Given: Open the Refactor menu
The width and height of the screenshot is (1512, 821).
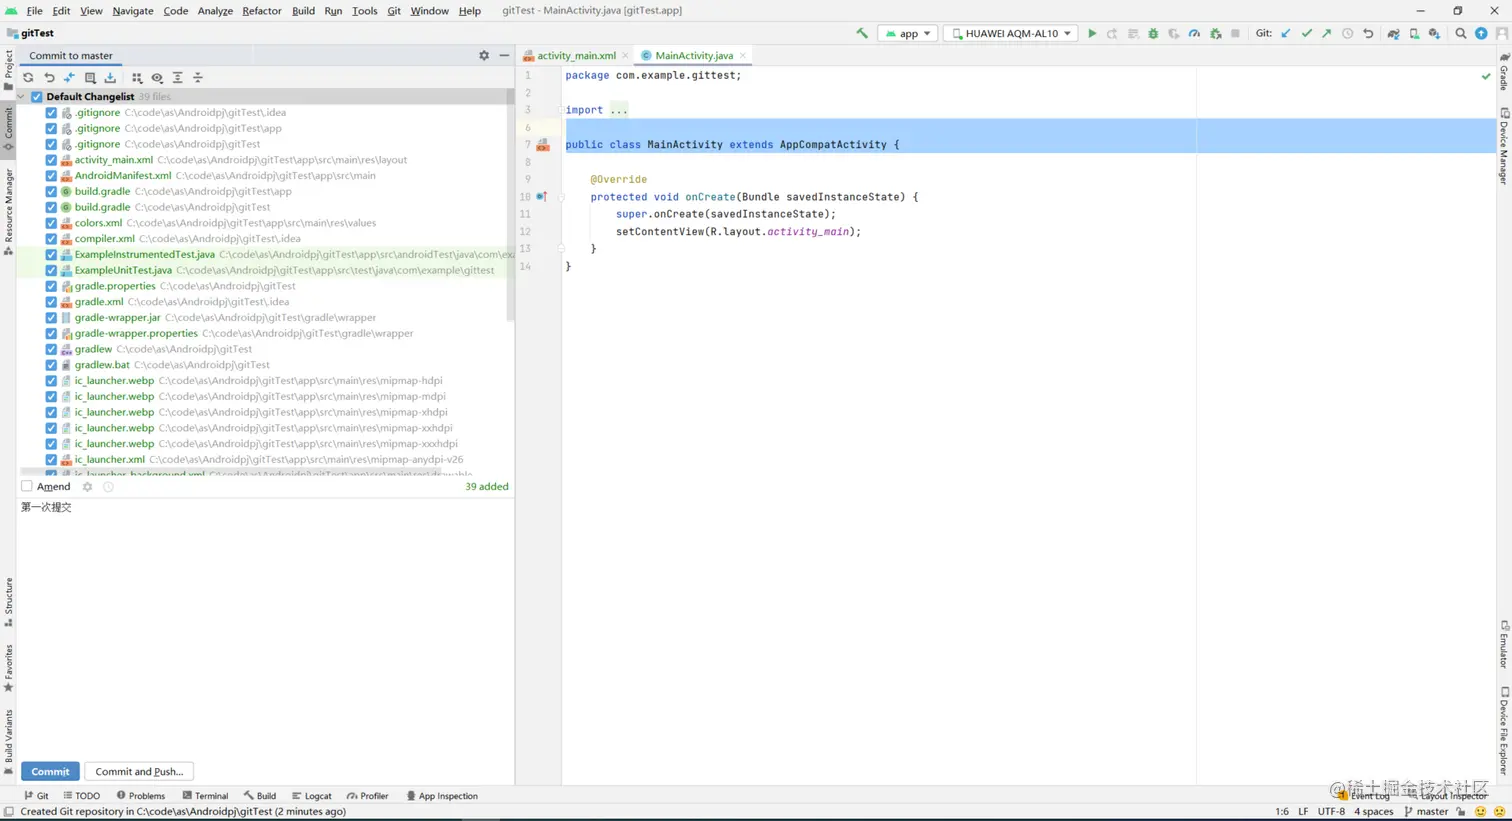Looking at the screenshot, I should click(261, 11).
